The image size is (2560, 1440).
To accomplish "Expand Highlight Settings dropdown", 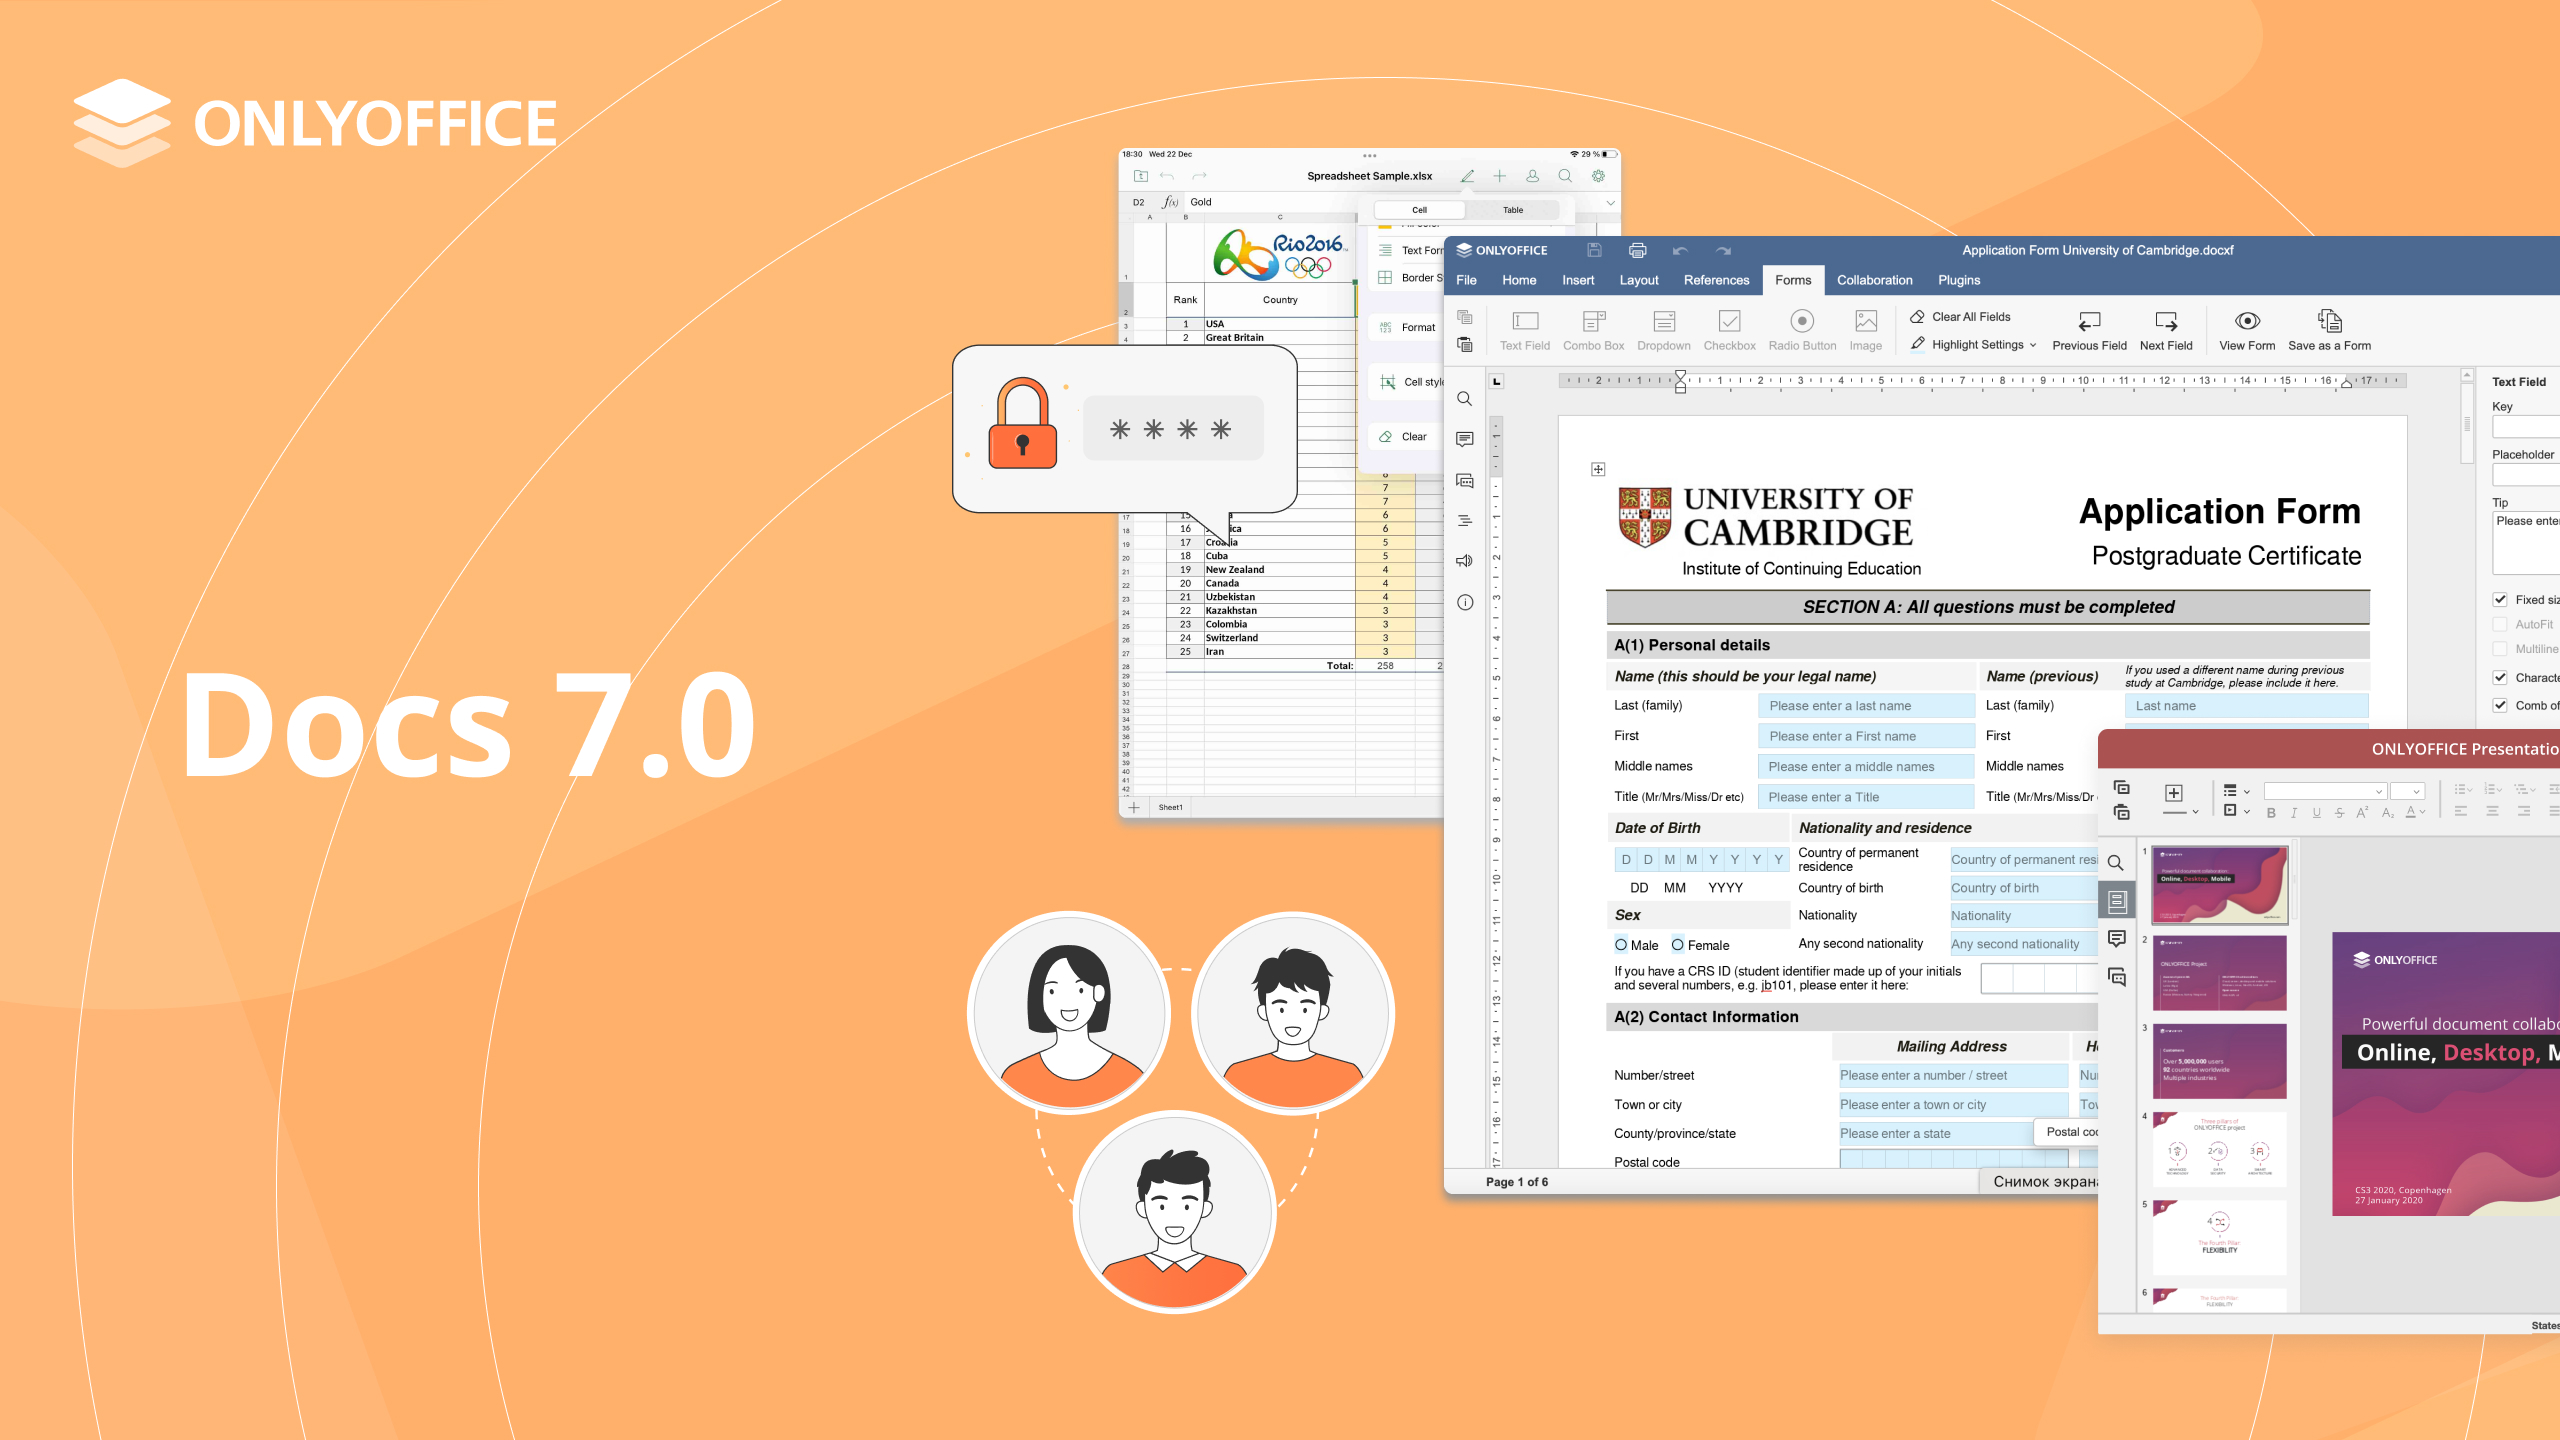I will click(2033, 345).
